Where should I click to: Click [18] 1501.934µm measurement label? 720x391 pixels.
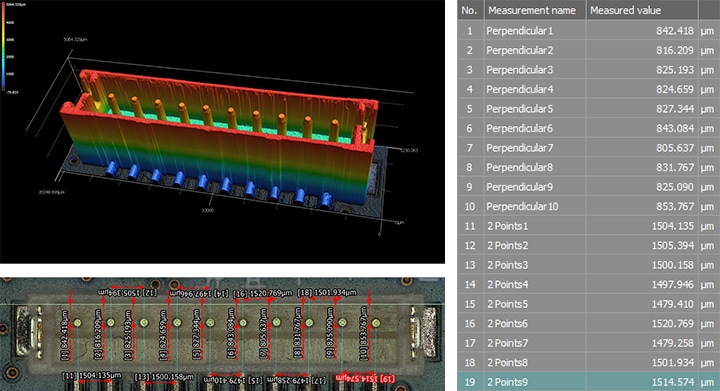click(326, 292)
